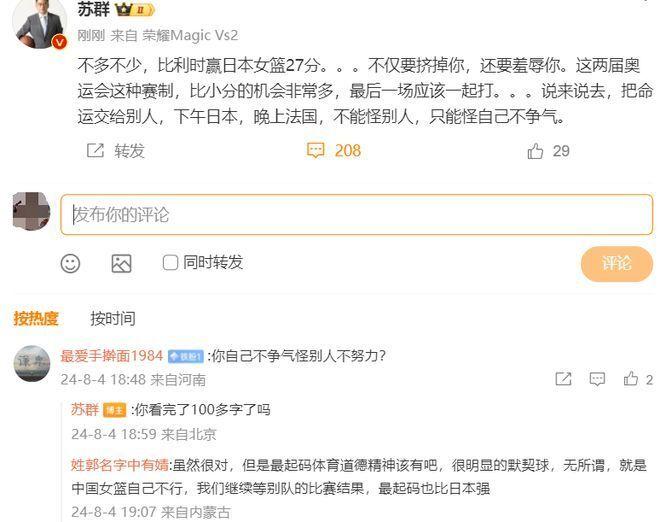Image resolution: width=660 pixels, height=522 pixels.
Task: Sort comments with the 按时间 tab
Action: (113, 319)
